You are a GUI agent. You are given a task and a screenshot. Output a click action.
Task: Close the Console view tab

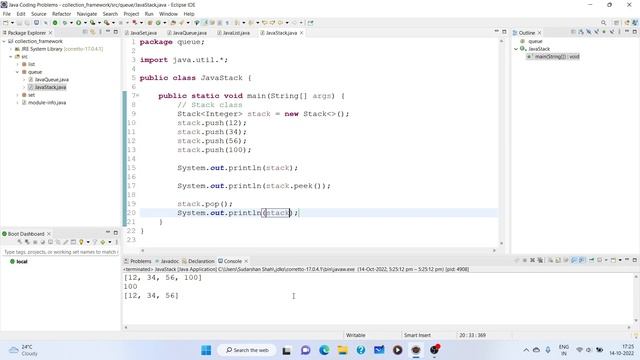(x=246, y=261)
